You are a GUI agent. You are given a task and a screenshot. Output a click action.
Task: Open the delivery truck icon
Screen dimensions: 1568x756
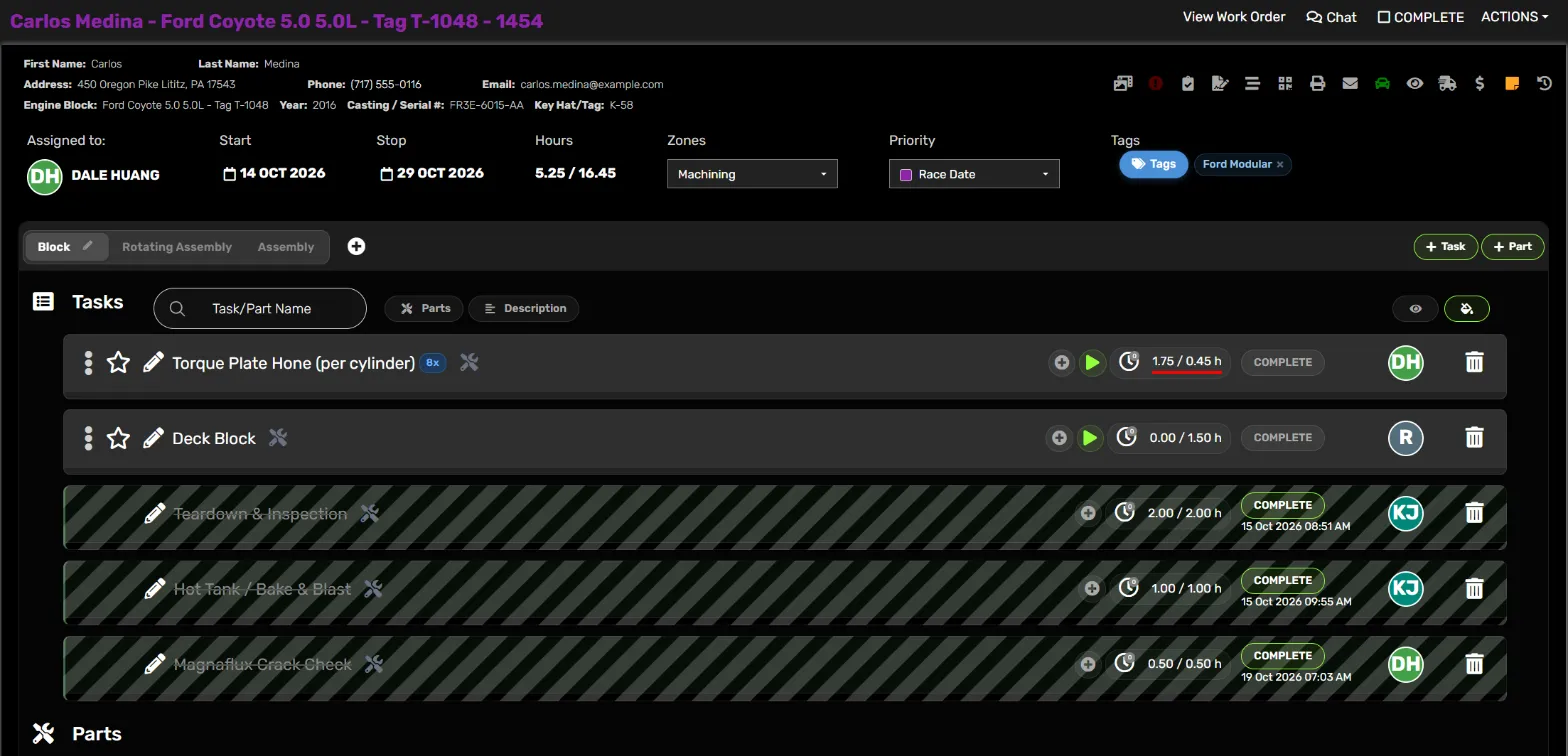click(1447, 84)
